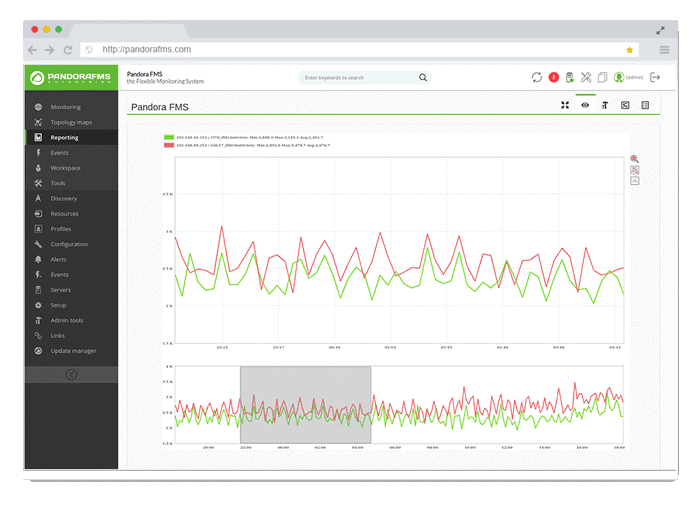
Task: Click the Admin tools sidebar icon
Action: pyautogui.click(x=38, y=320)
